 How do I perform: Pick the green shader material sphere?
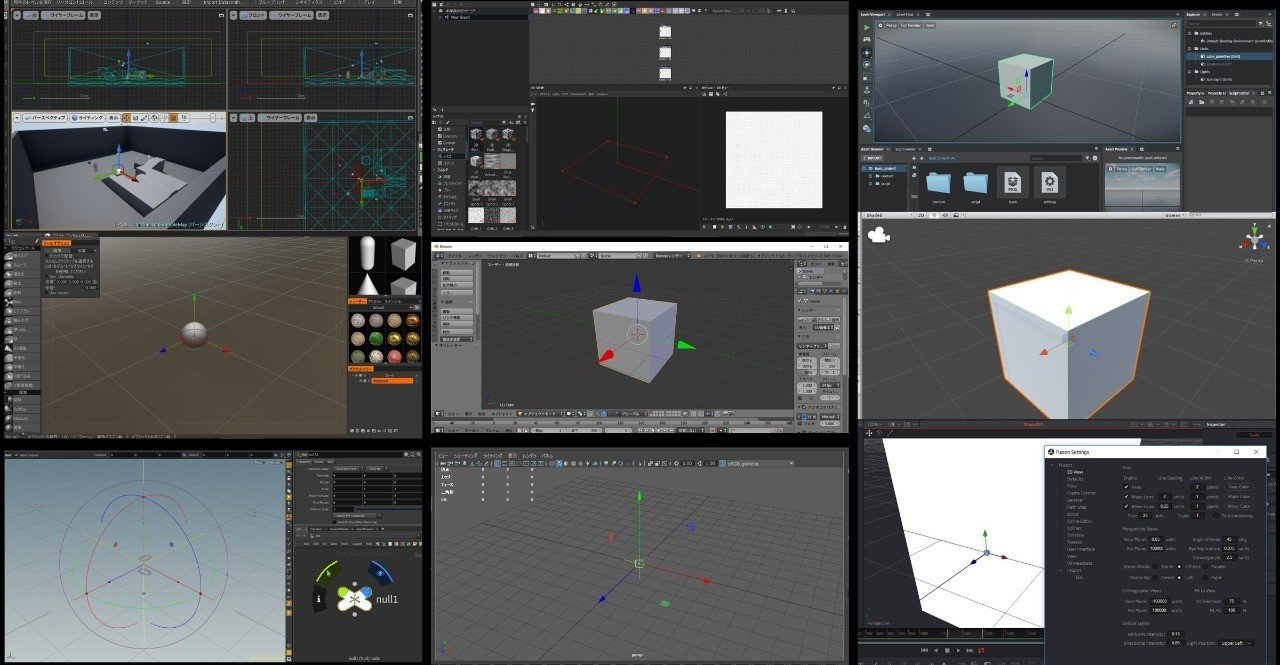point(374,338)
